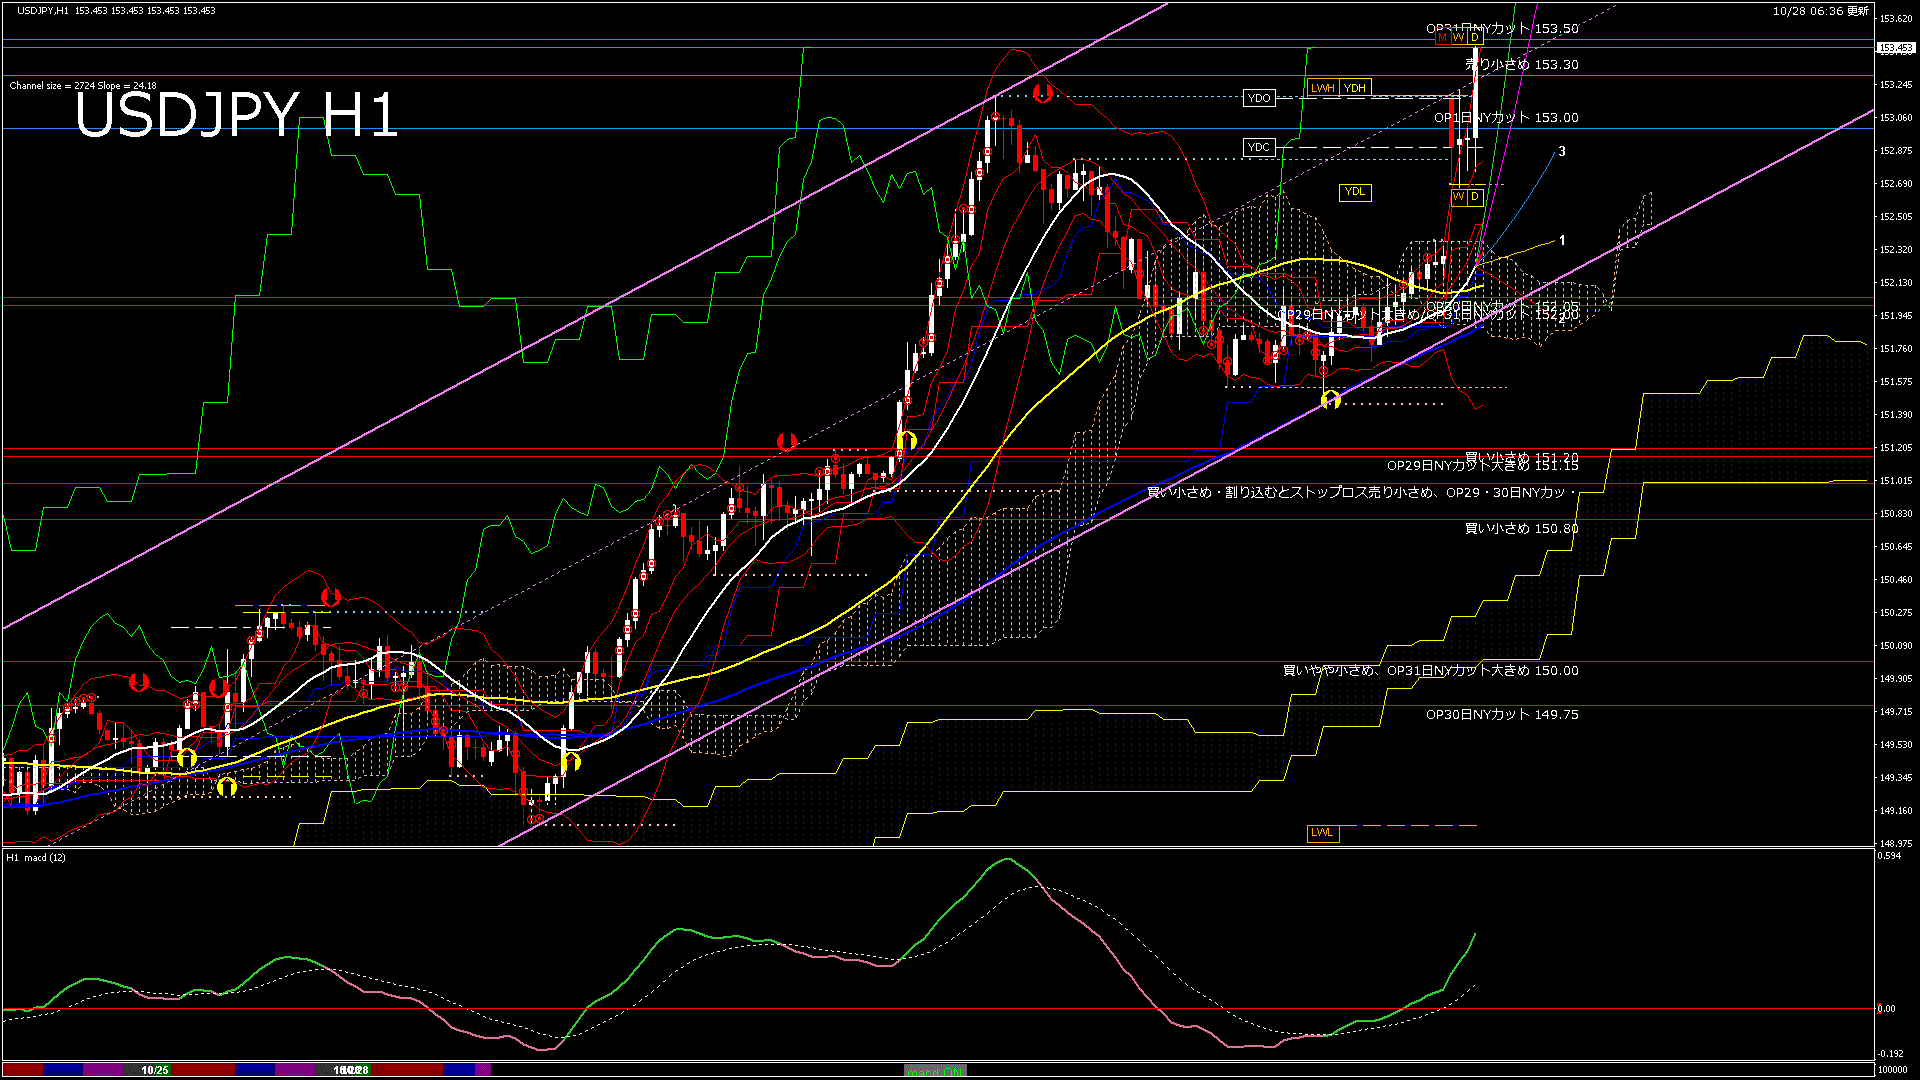Click the yellow YDH yesterday high tag
This screenshot has width=1920, height=1080.
(1355, 88)
